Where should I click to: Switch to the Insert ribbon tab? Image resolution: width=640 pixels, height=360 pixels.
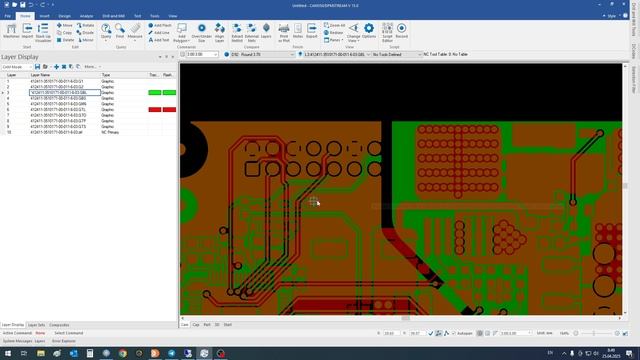point(44,16)
